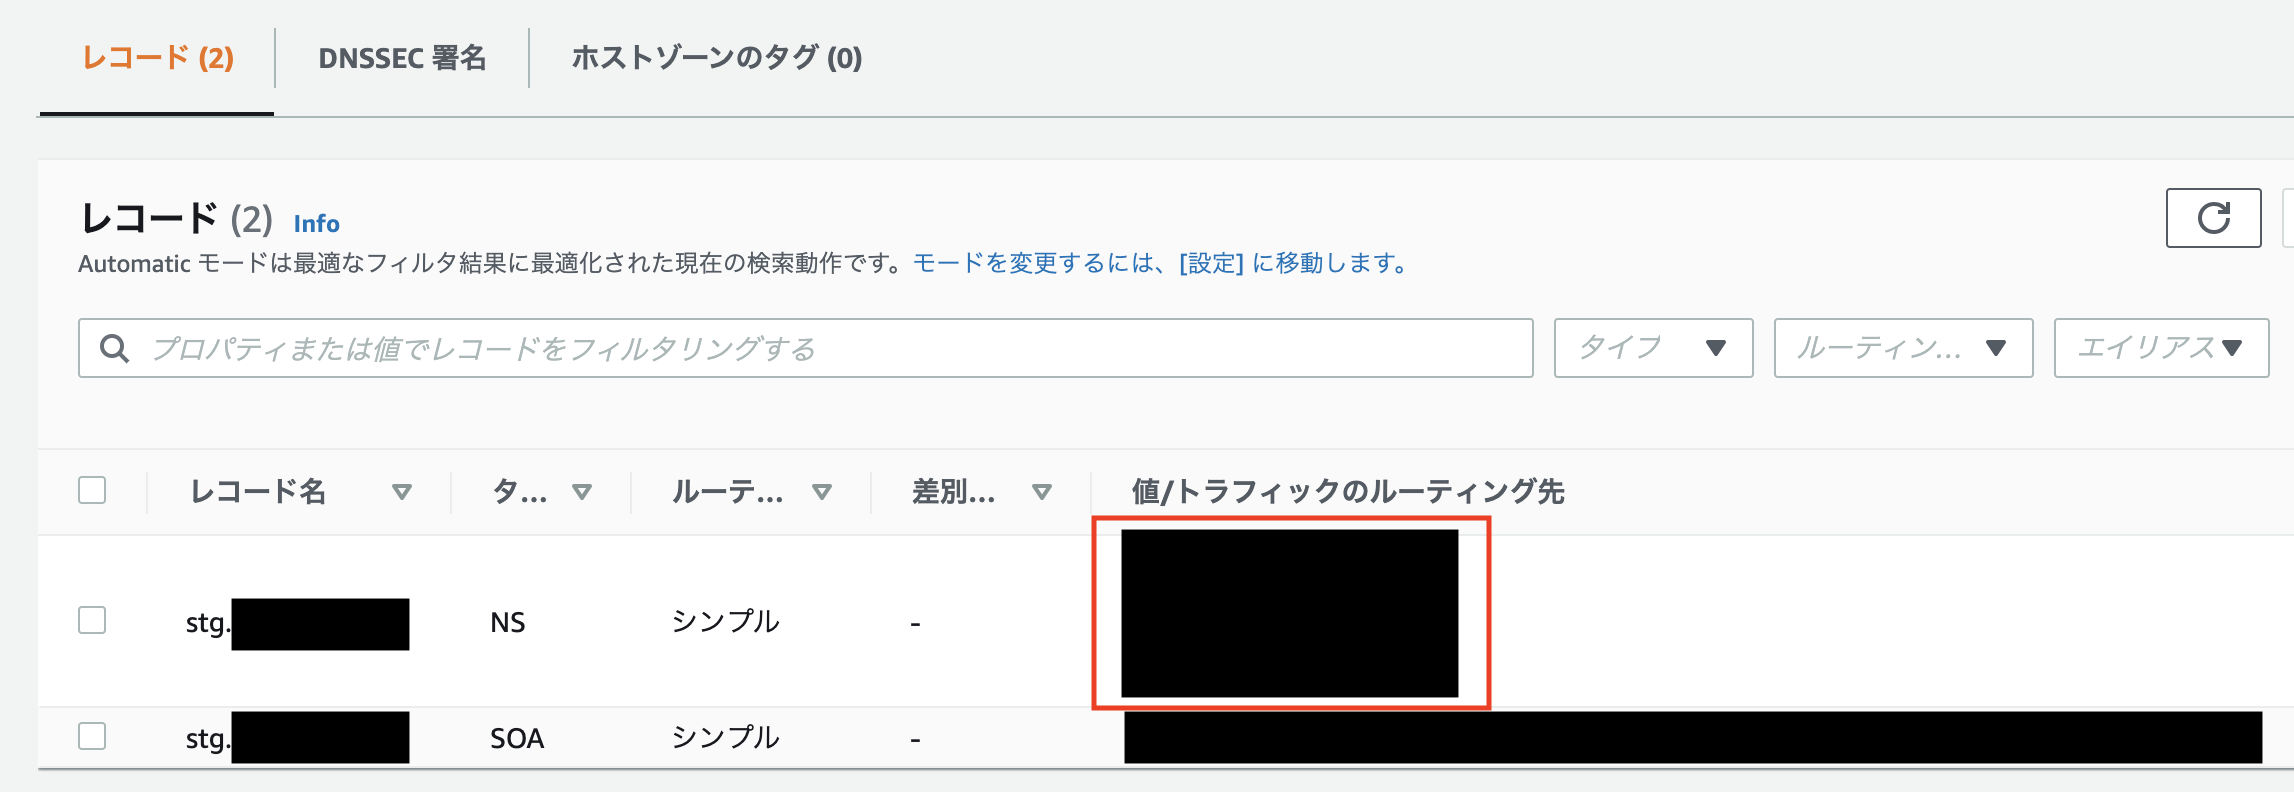Open the ルーティン... filter dropdown

pos(1903,348)
